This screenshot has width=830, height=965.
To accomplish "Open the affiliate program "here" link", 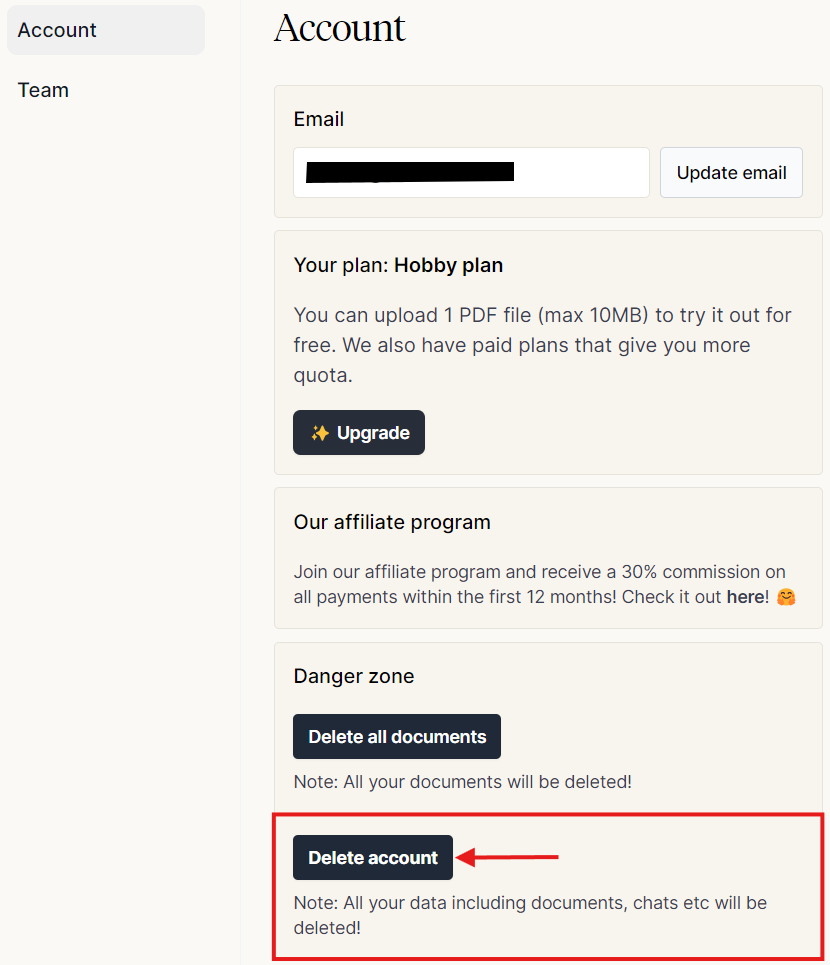I will [745, 597].
